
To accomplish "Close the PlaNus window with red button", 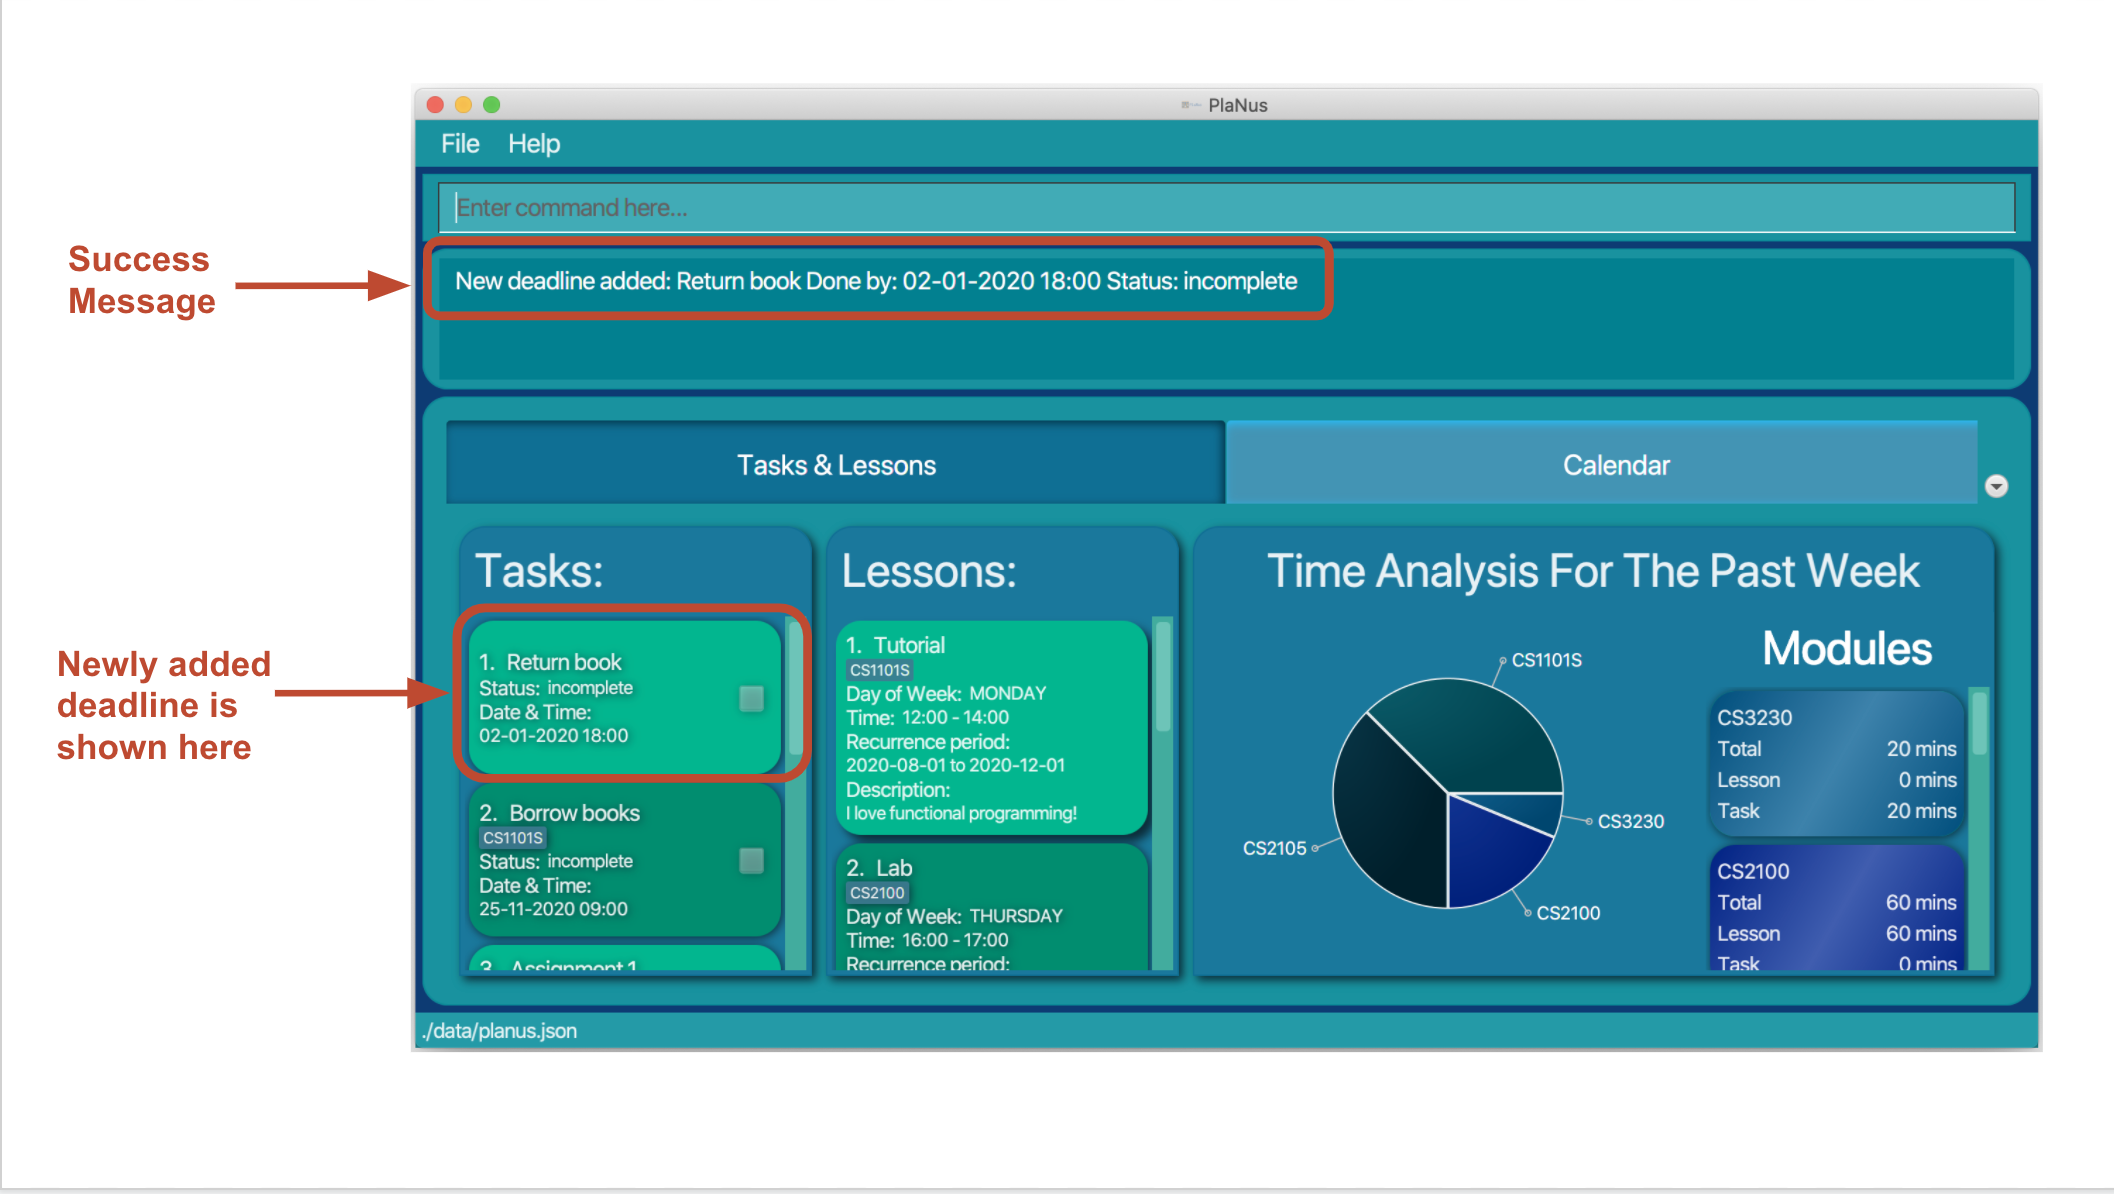I will 435,104.
